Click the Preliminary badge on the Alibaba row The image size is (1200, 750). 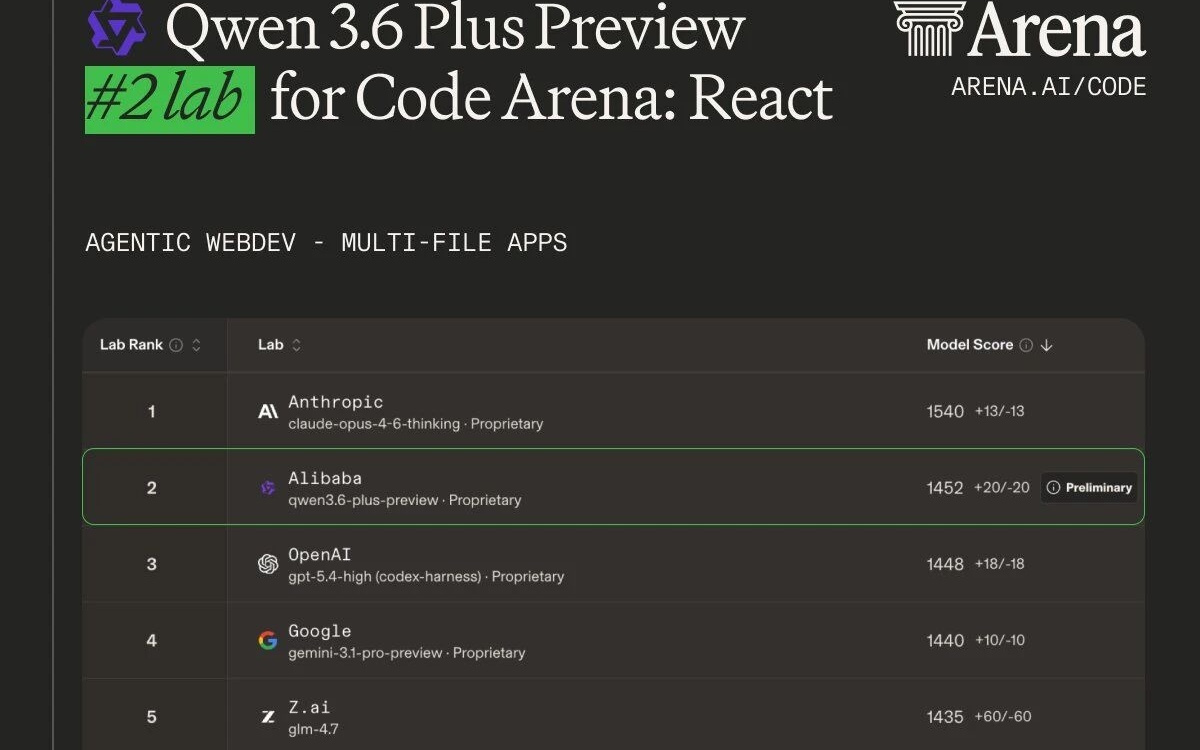coord(1088,487)
